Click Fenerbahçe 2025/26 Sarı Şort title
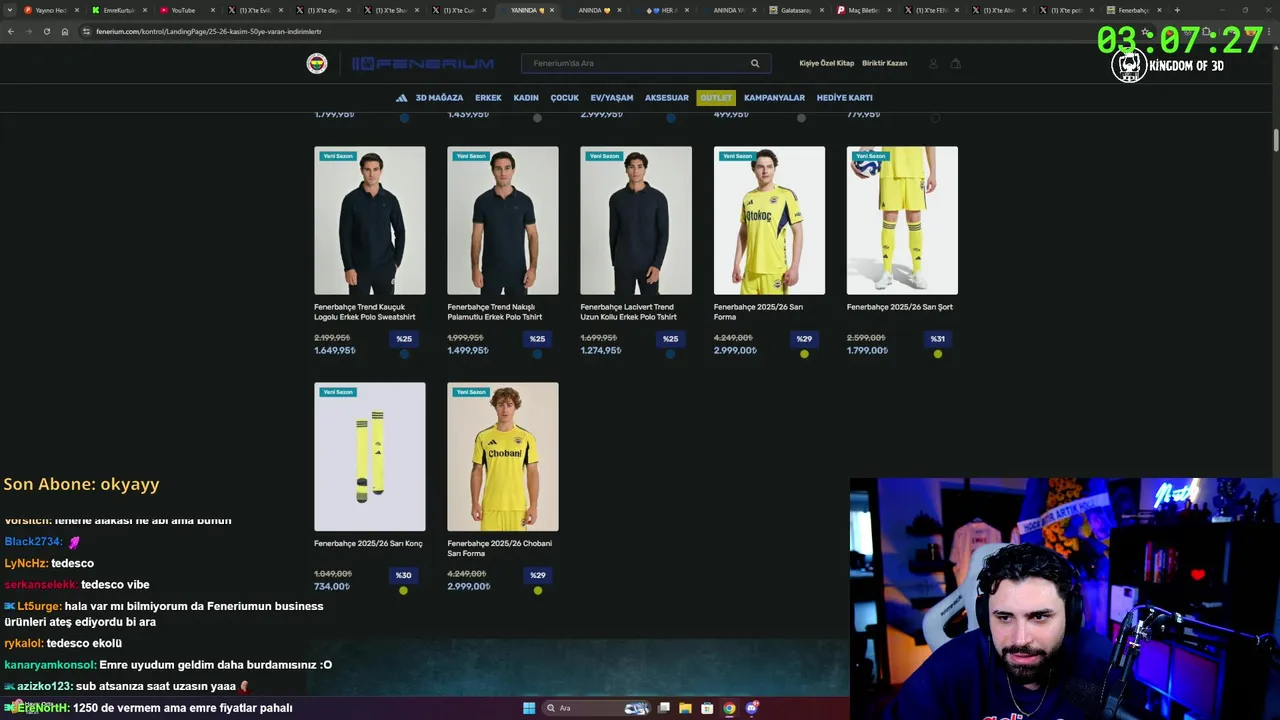Viewport: 1280px width, 720px height. point(899,307)
